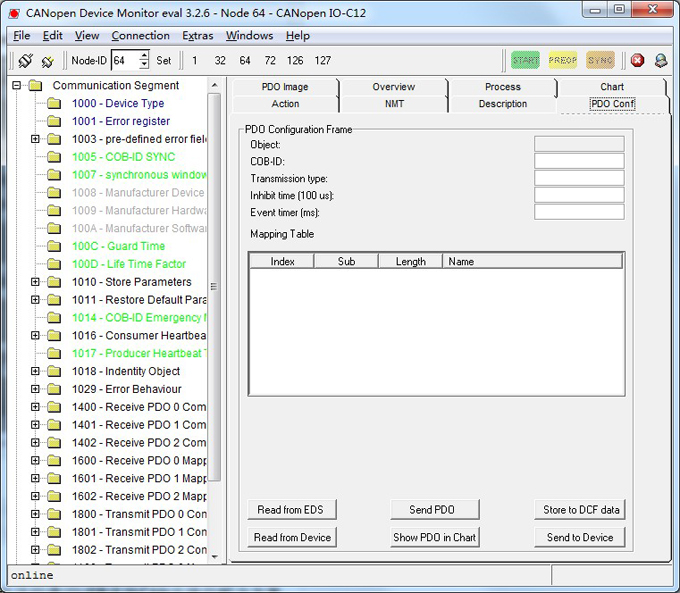This screenshot has width=680, height=593.
Task: Click Show PDO in Chart button
Action: (435, 537)
